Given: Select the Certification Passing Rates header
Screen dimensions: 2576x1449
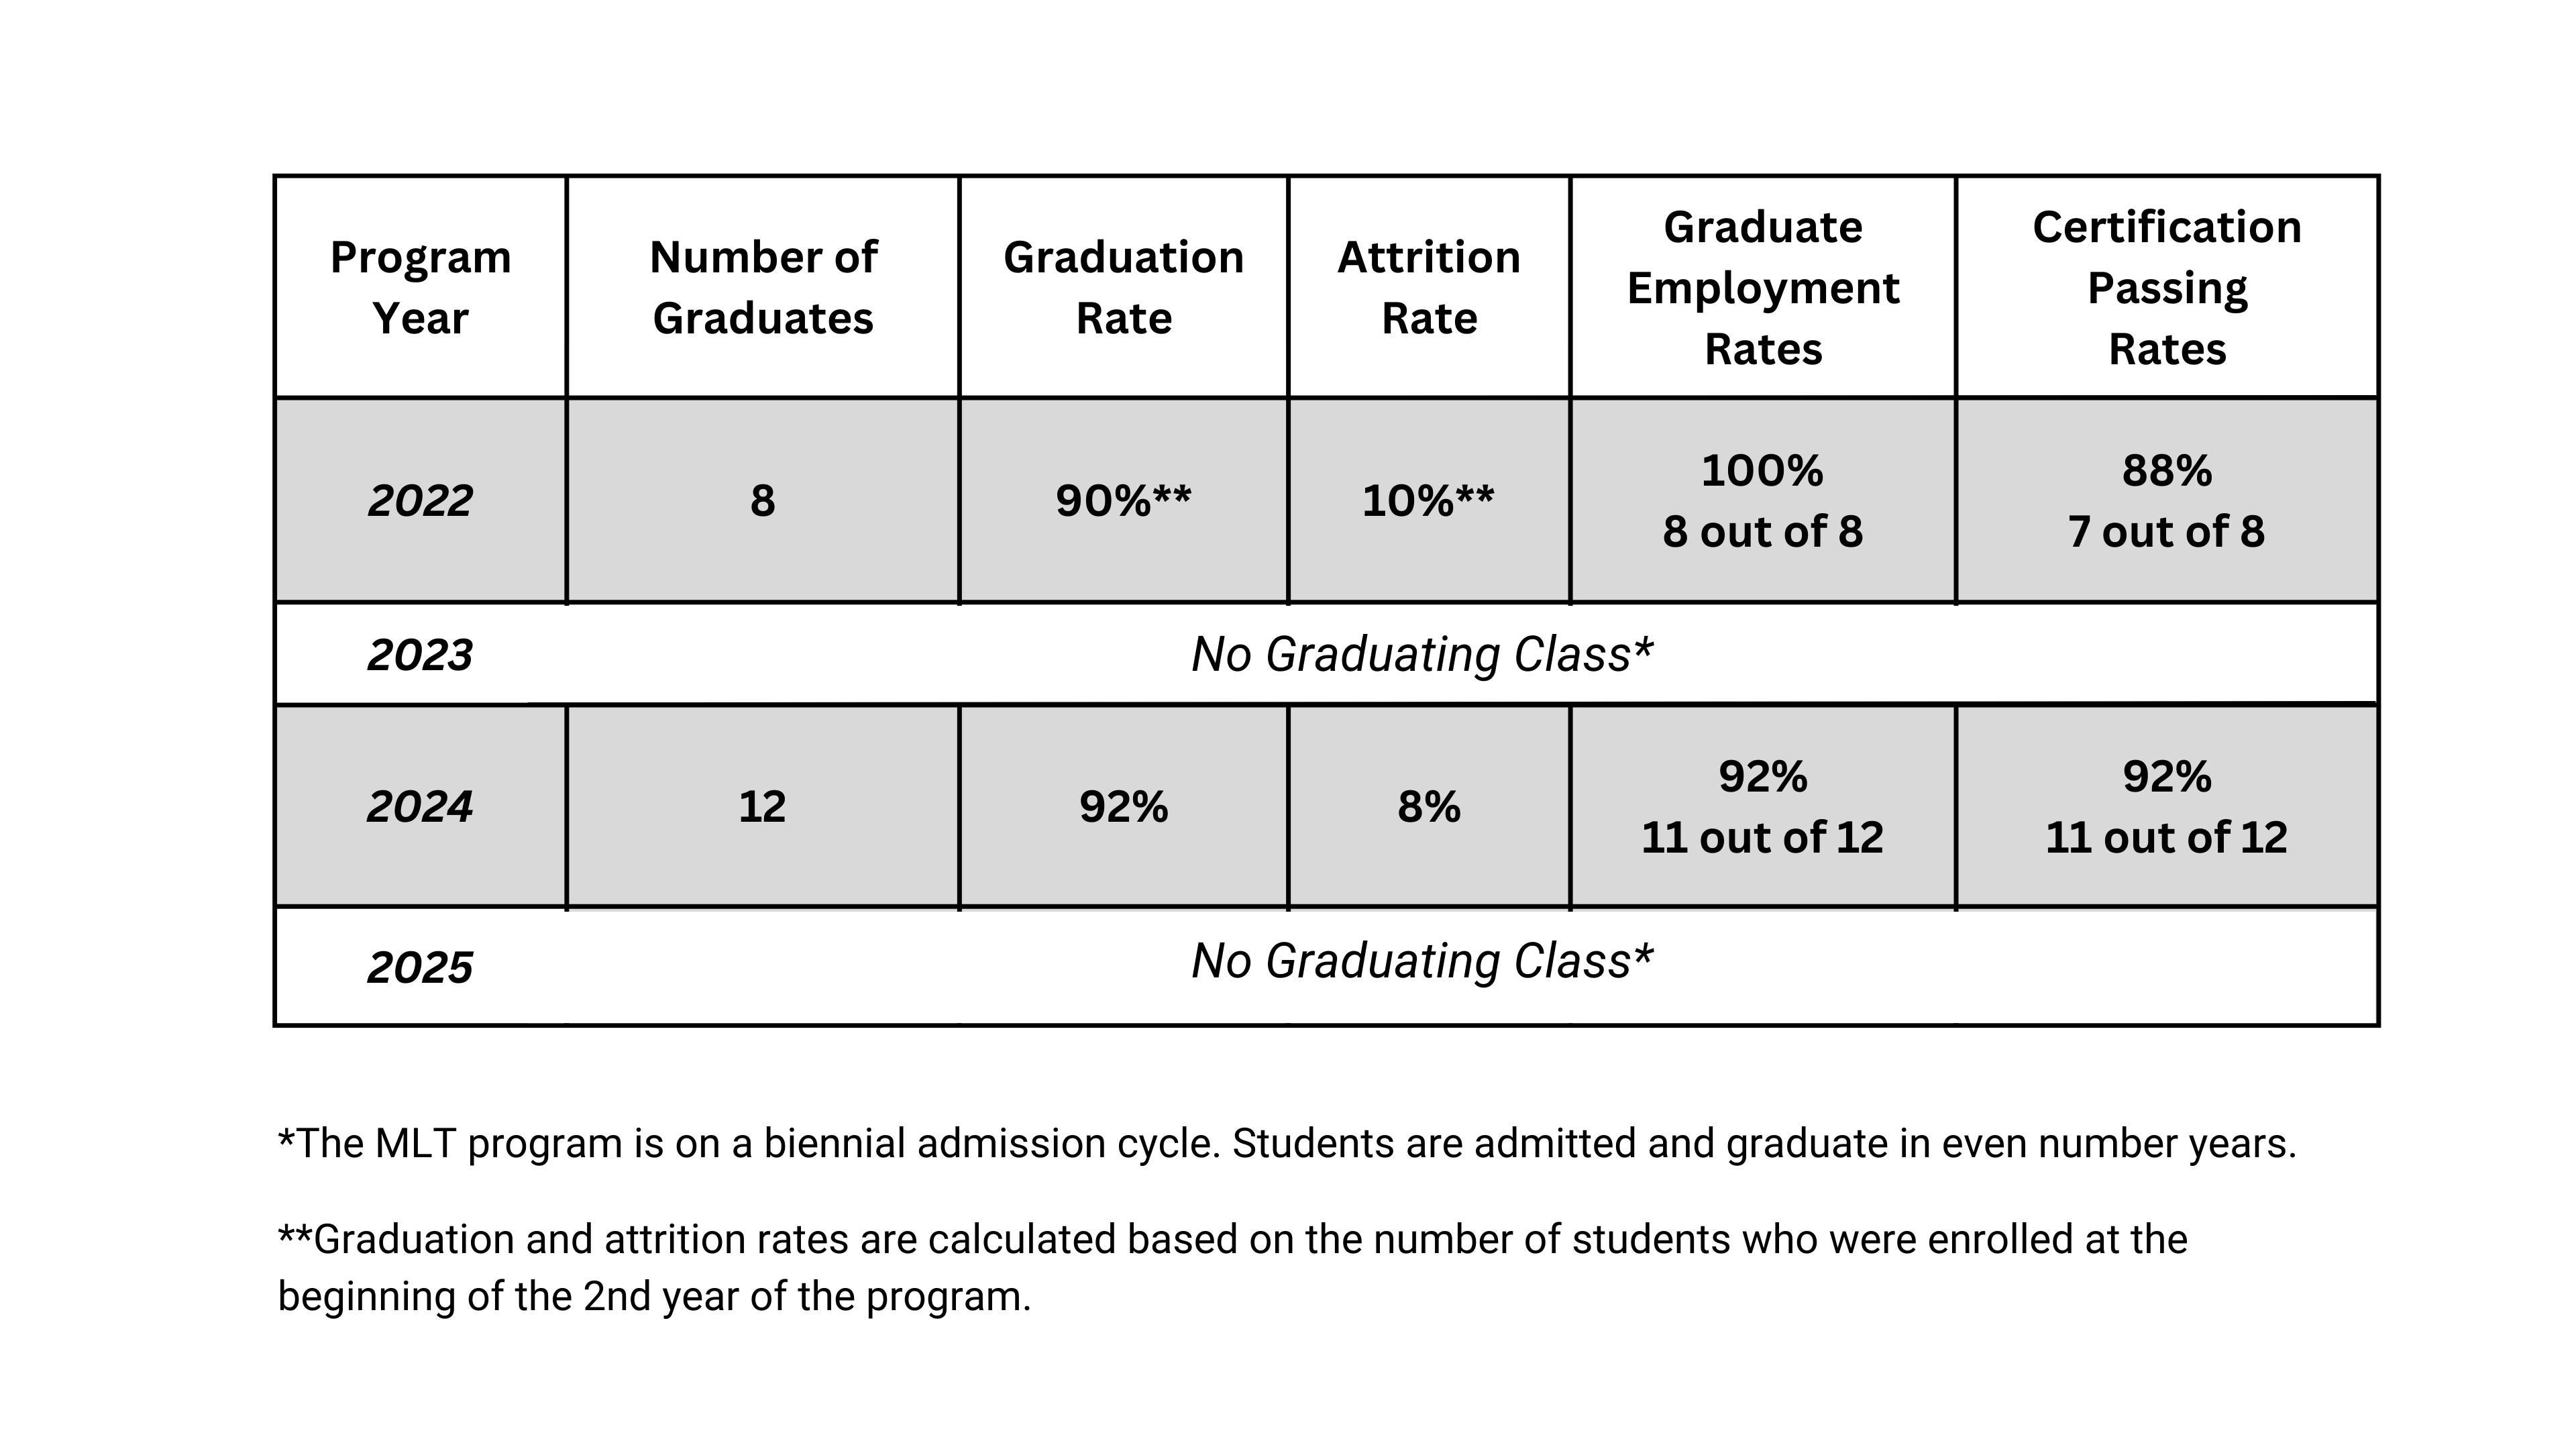Looking at the screenshot, I should click(2167, 288).
